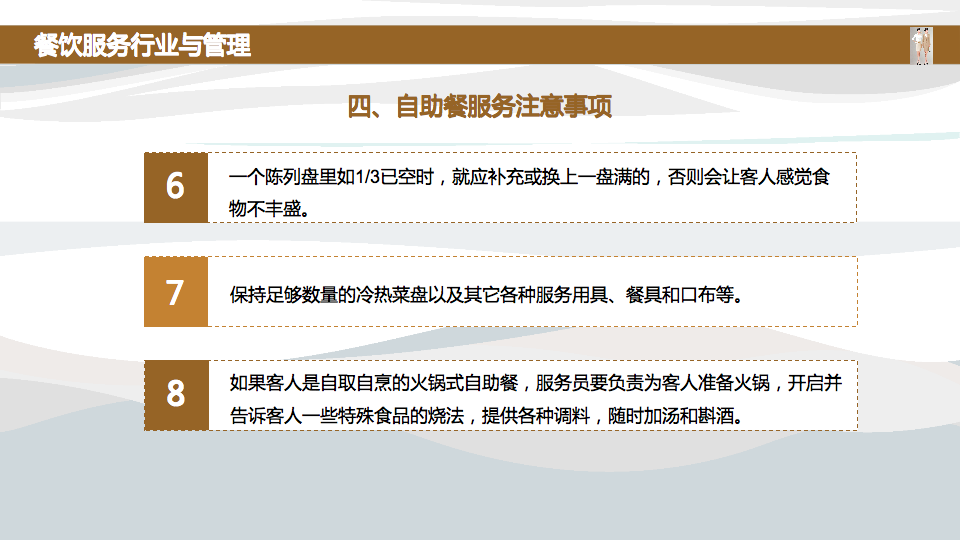
Task: Click the small figure image in the header
Action: [x=921, y=45]
